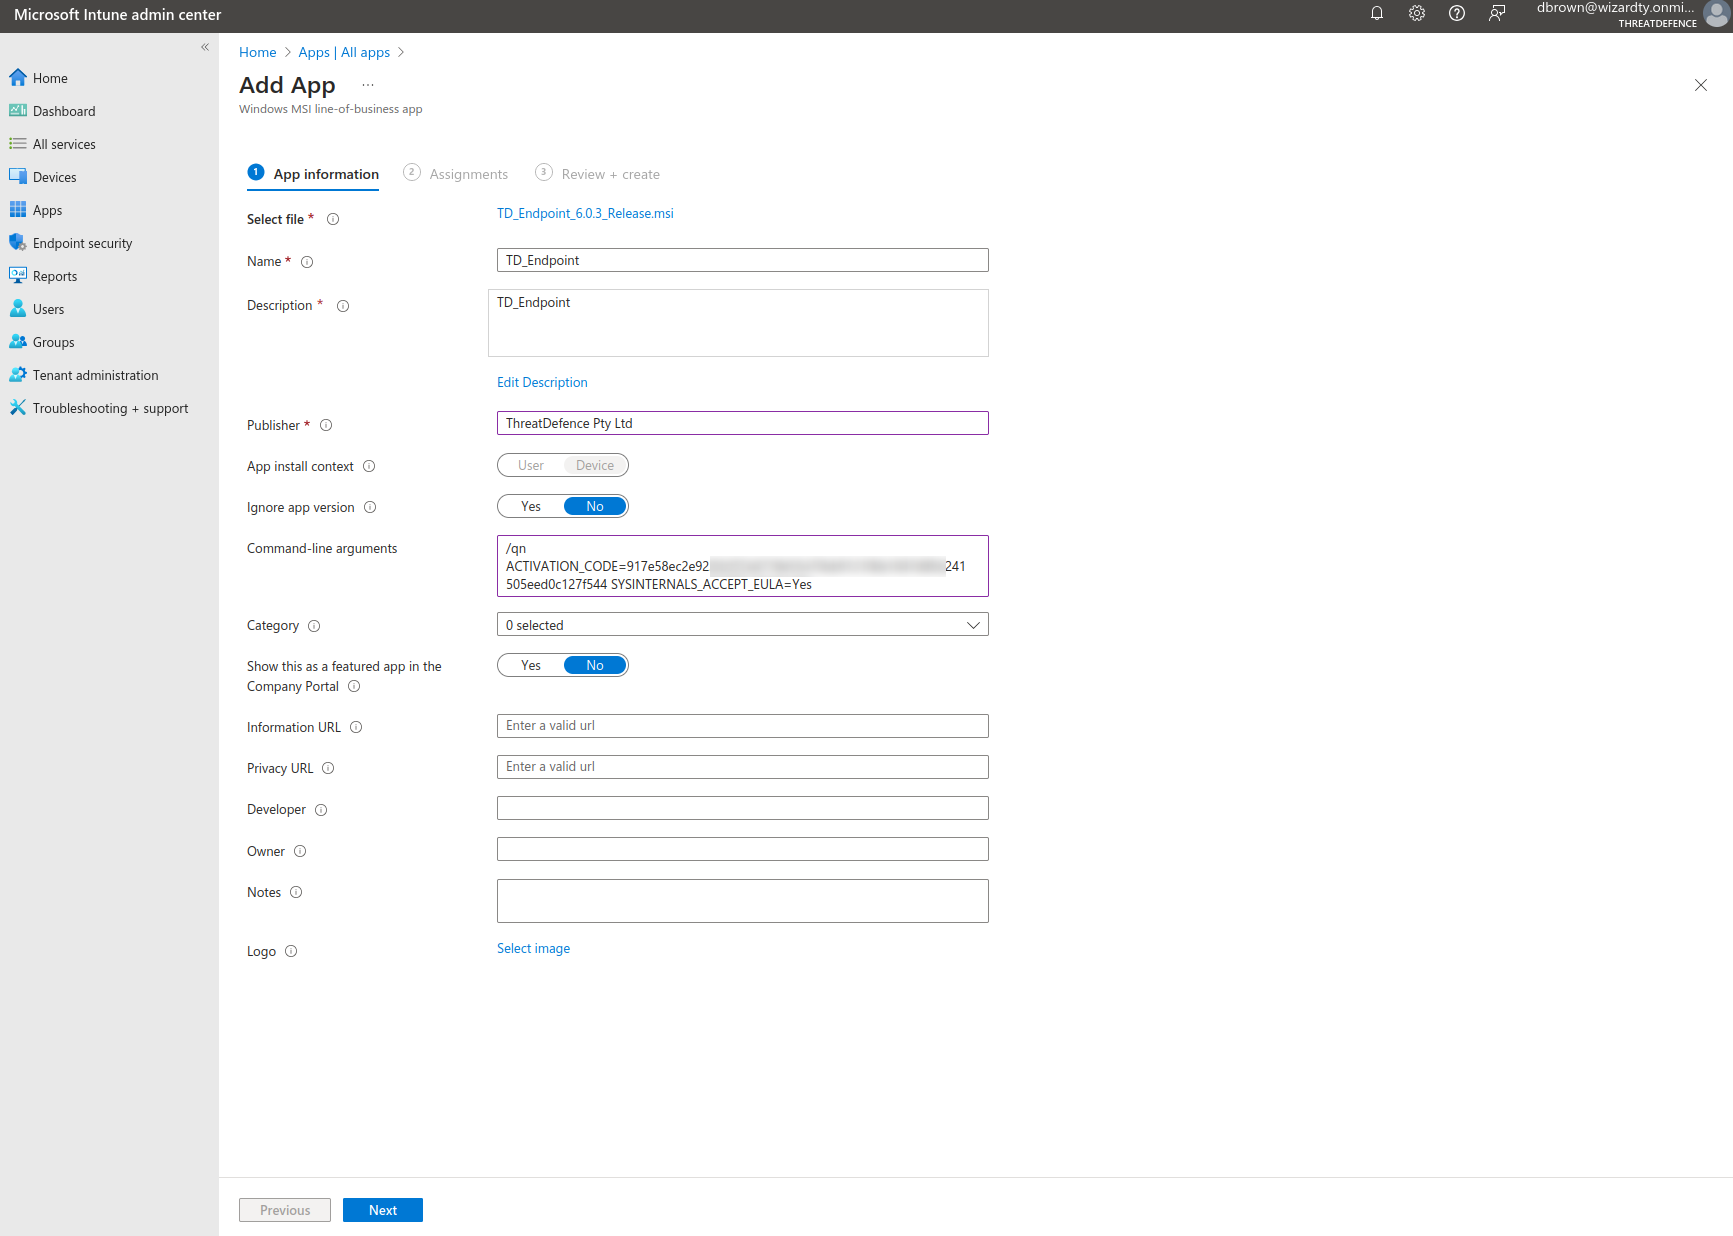
Task: Open the feedback icon in header
Action: [1497, 14]
